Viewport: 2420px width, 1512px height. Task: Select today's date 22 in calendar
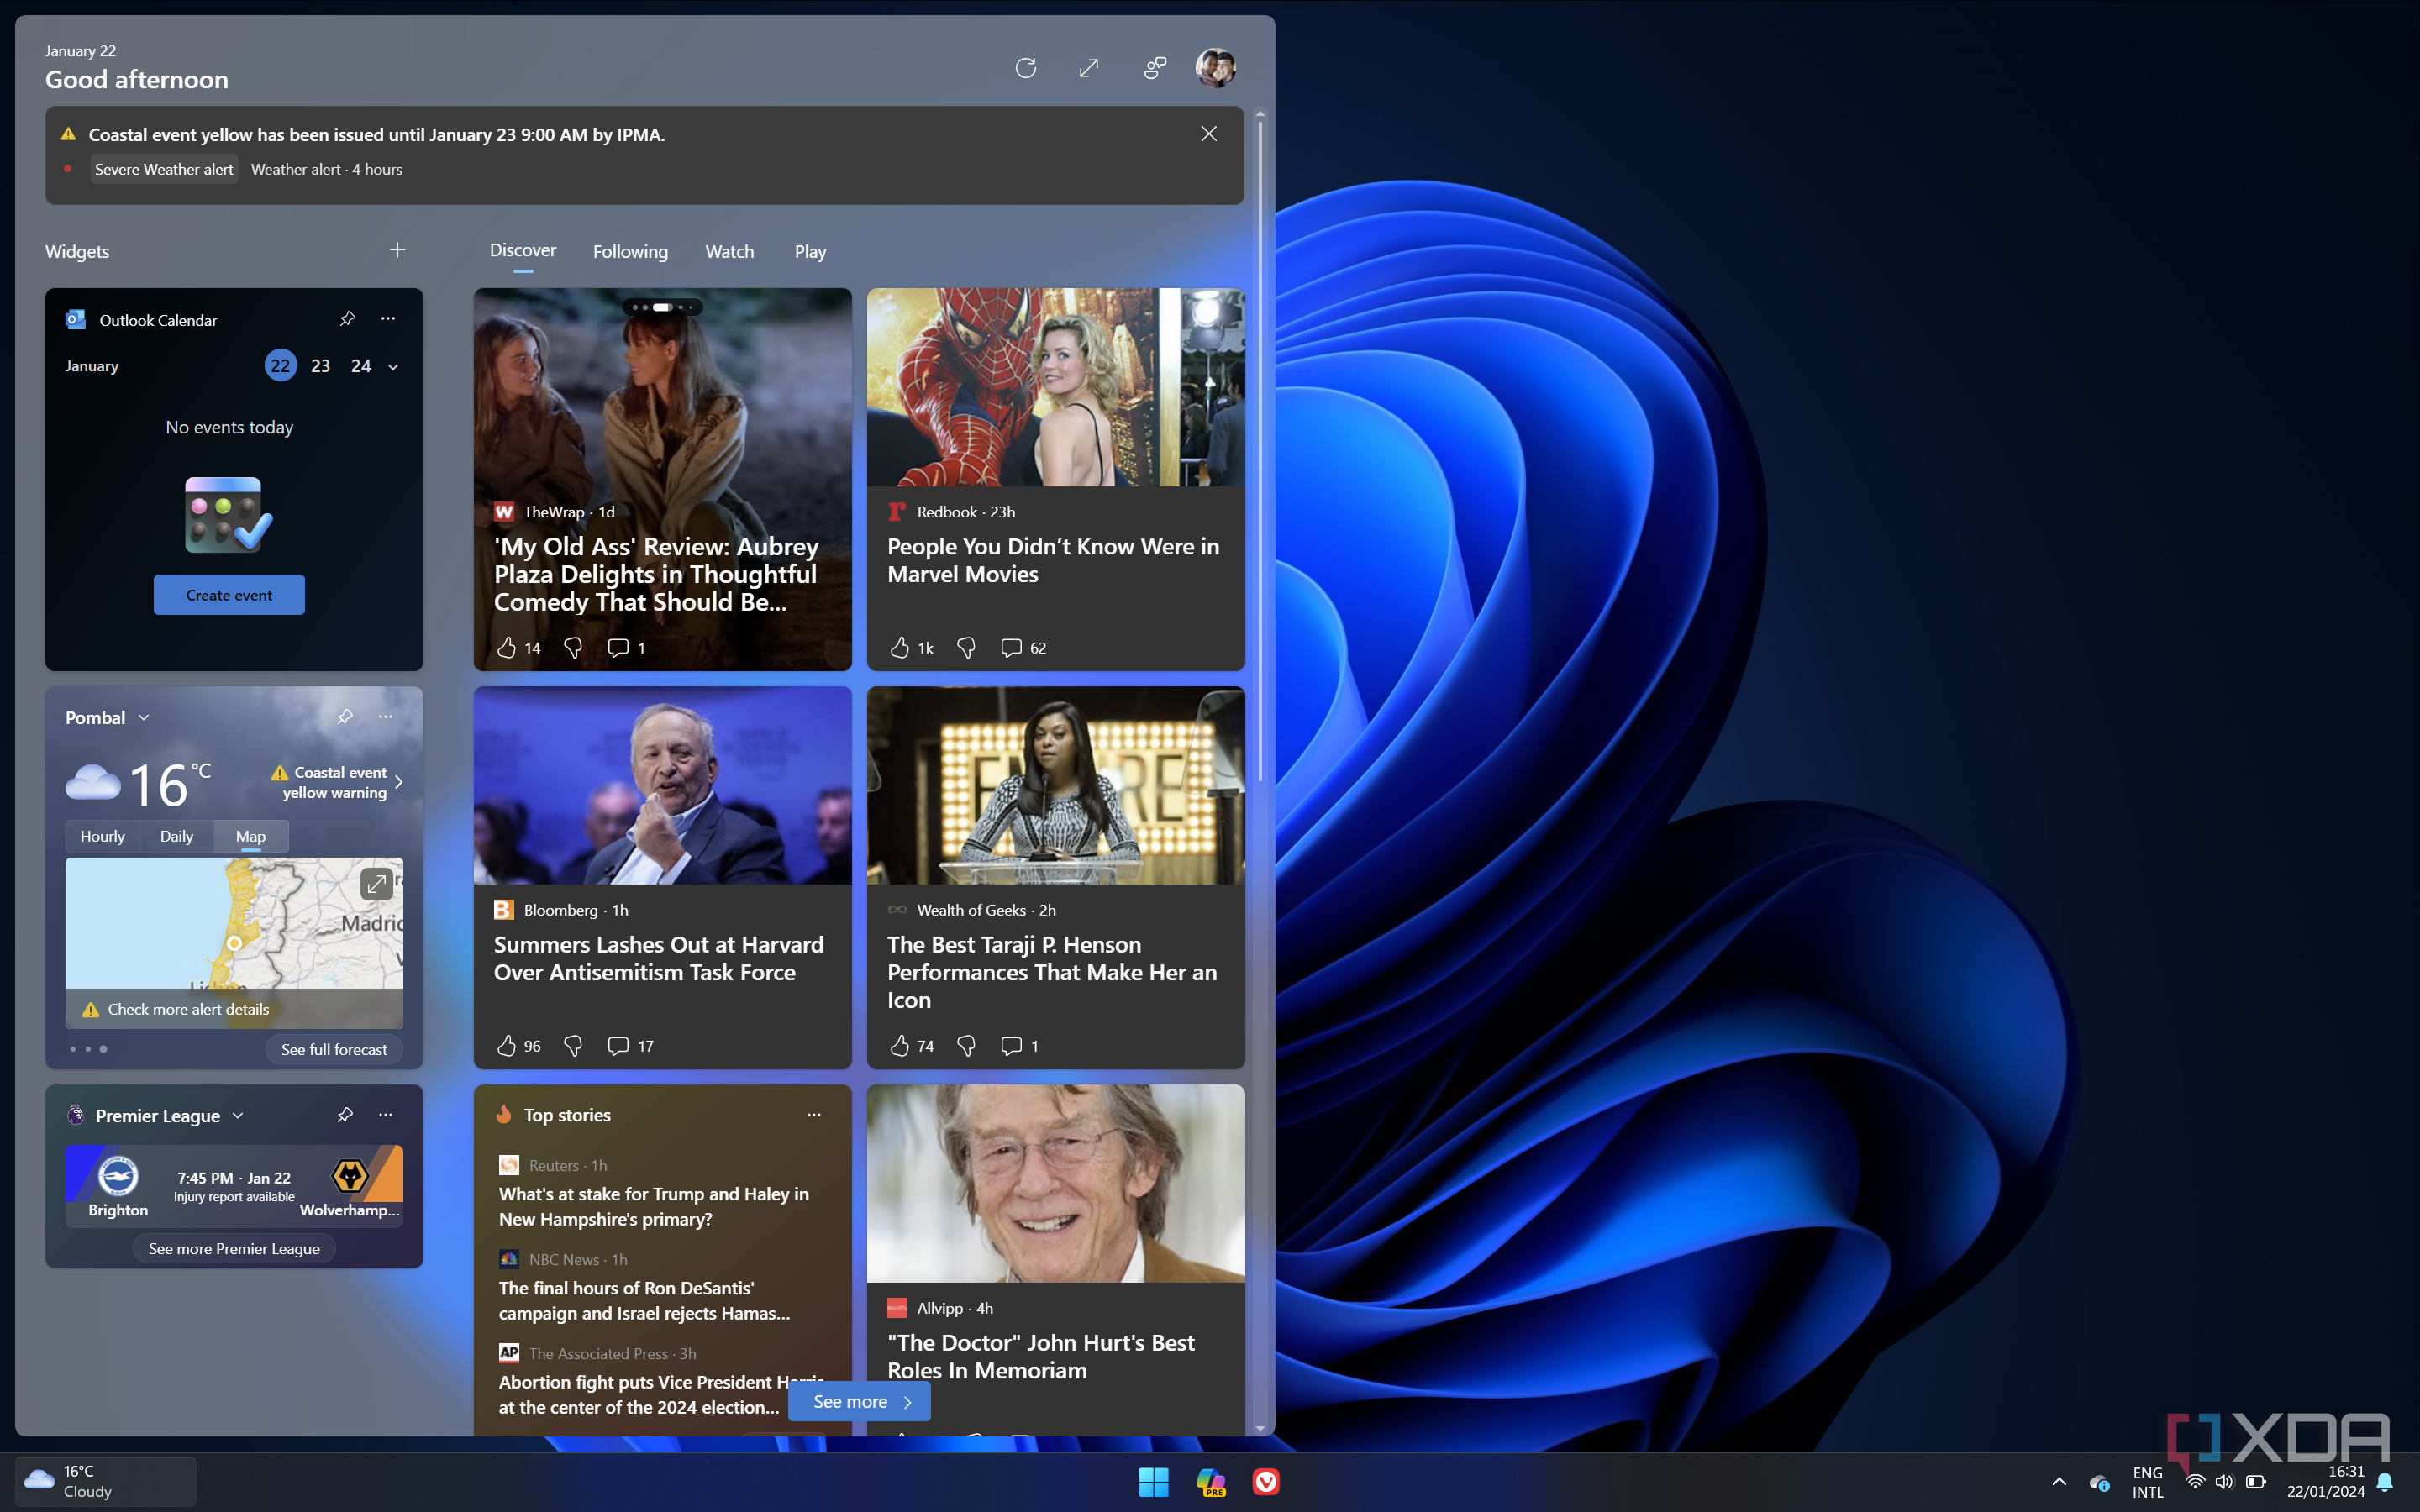280,366
